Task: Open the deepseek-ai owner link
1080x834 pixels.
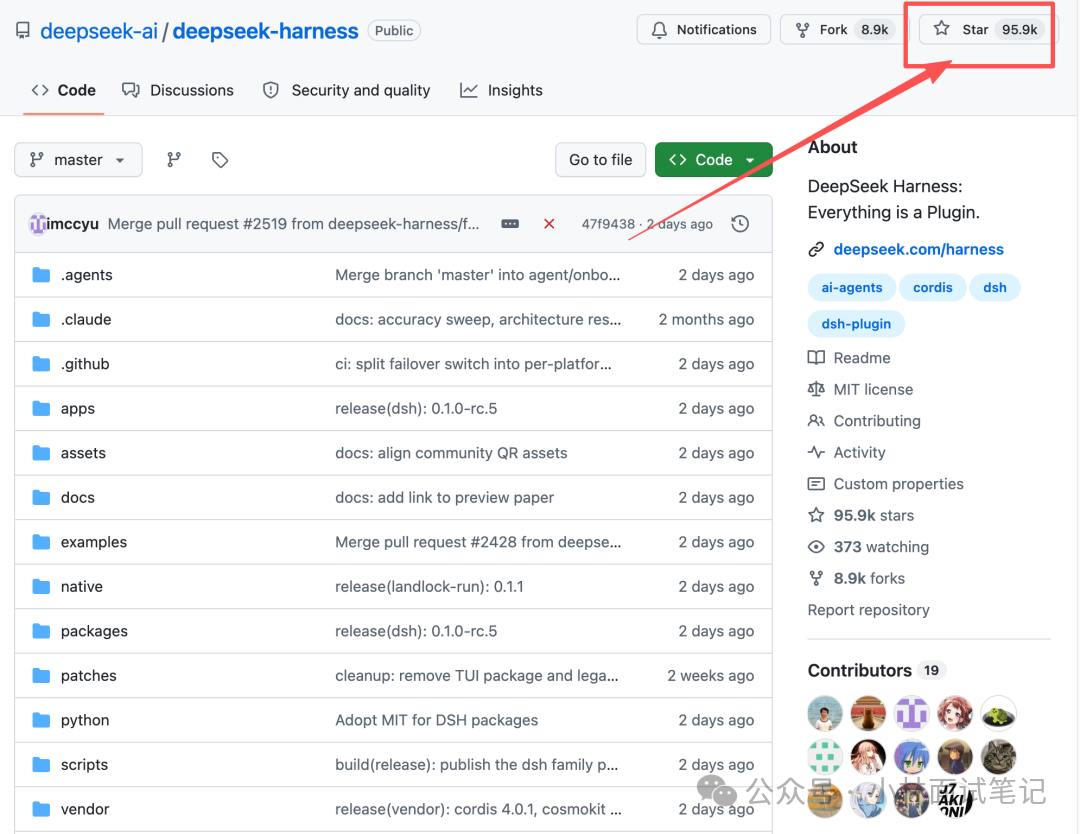Action: 98,31
